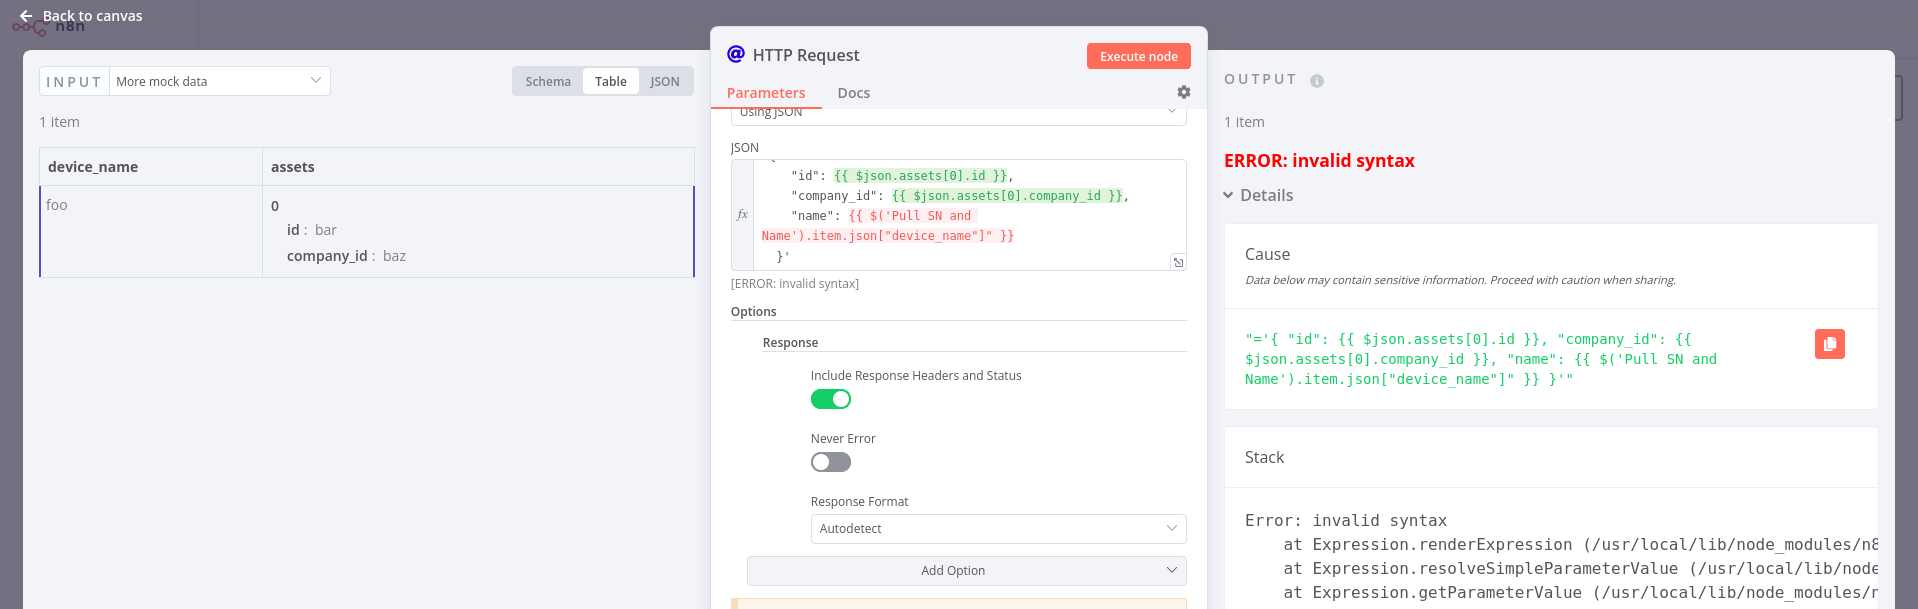Click the copy error cause icon
This screenshot has width=1918, height=609.
pyautogui.click(x=1829, y=344)
